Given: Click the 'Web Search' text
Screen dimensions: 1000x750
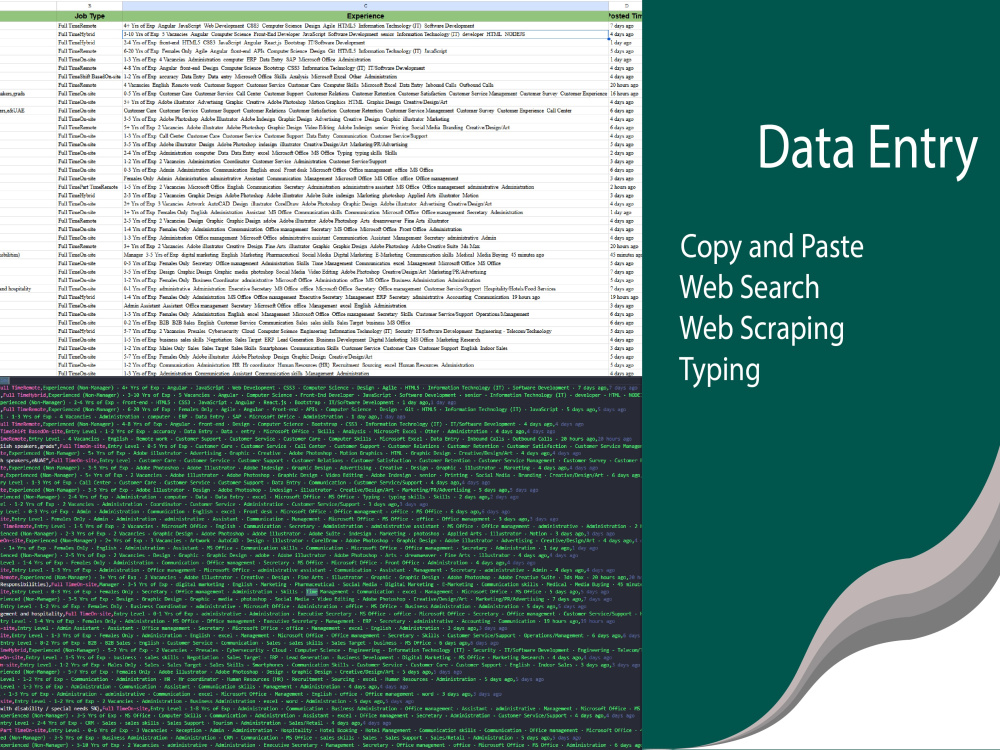Looking at the screenshot, I should point(749,287).
